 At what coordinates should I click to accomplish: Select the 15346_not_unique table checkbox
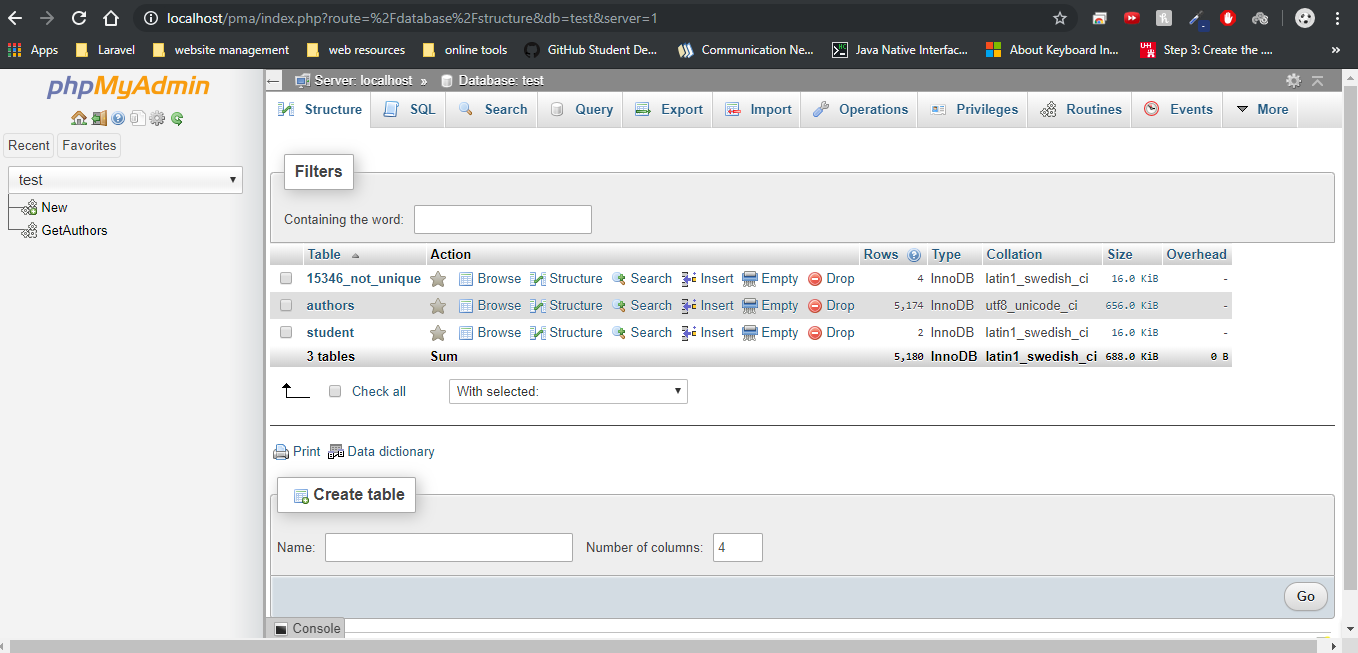pyautogui.click(x=286, y=279)
